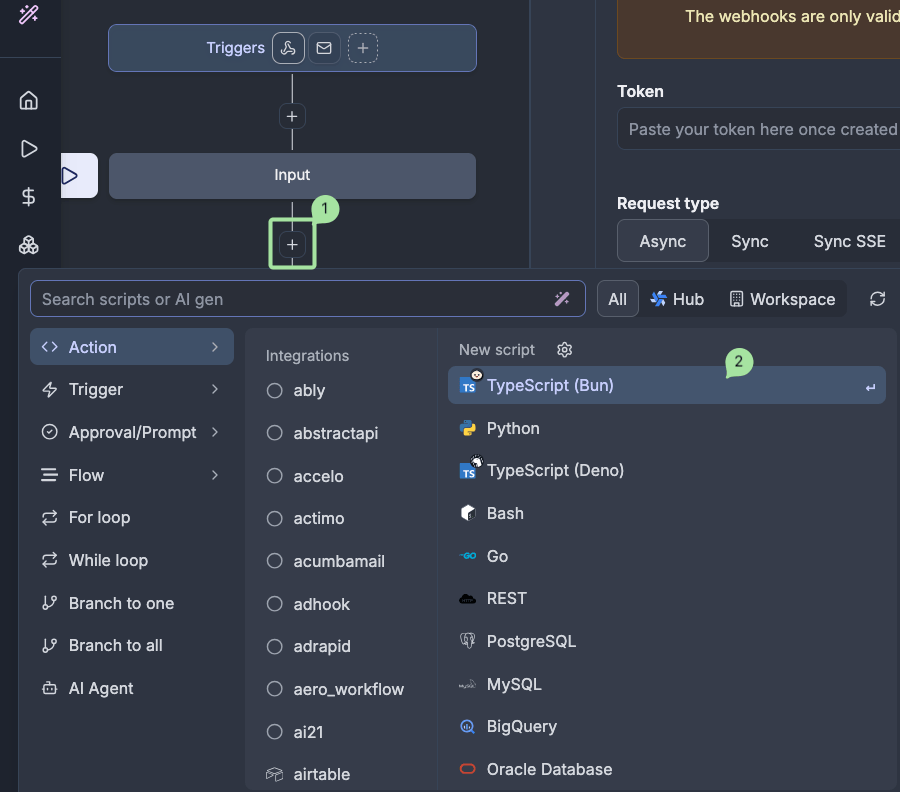This screenshot has width=900, height=792.
Task: Click the webhook trigger icon
Action: click(x=288, y=48)
